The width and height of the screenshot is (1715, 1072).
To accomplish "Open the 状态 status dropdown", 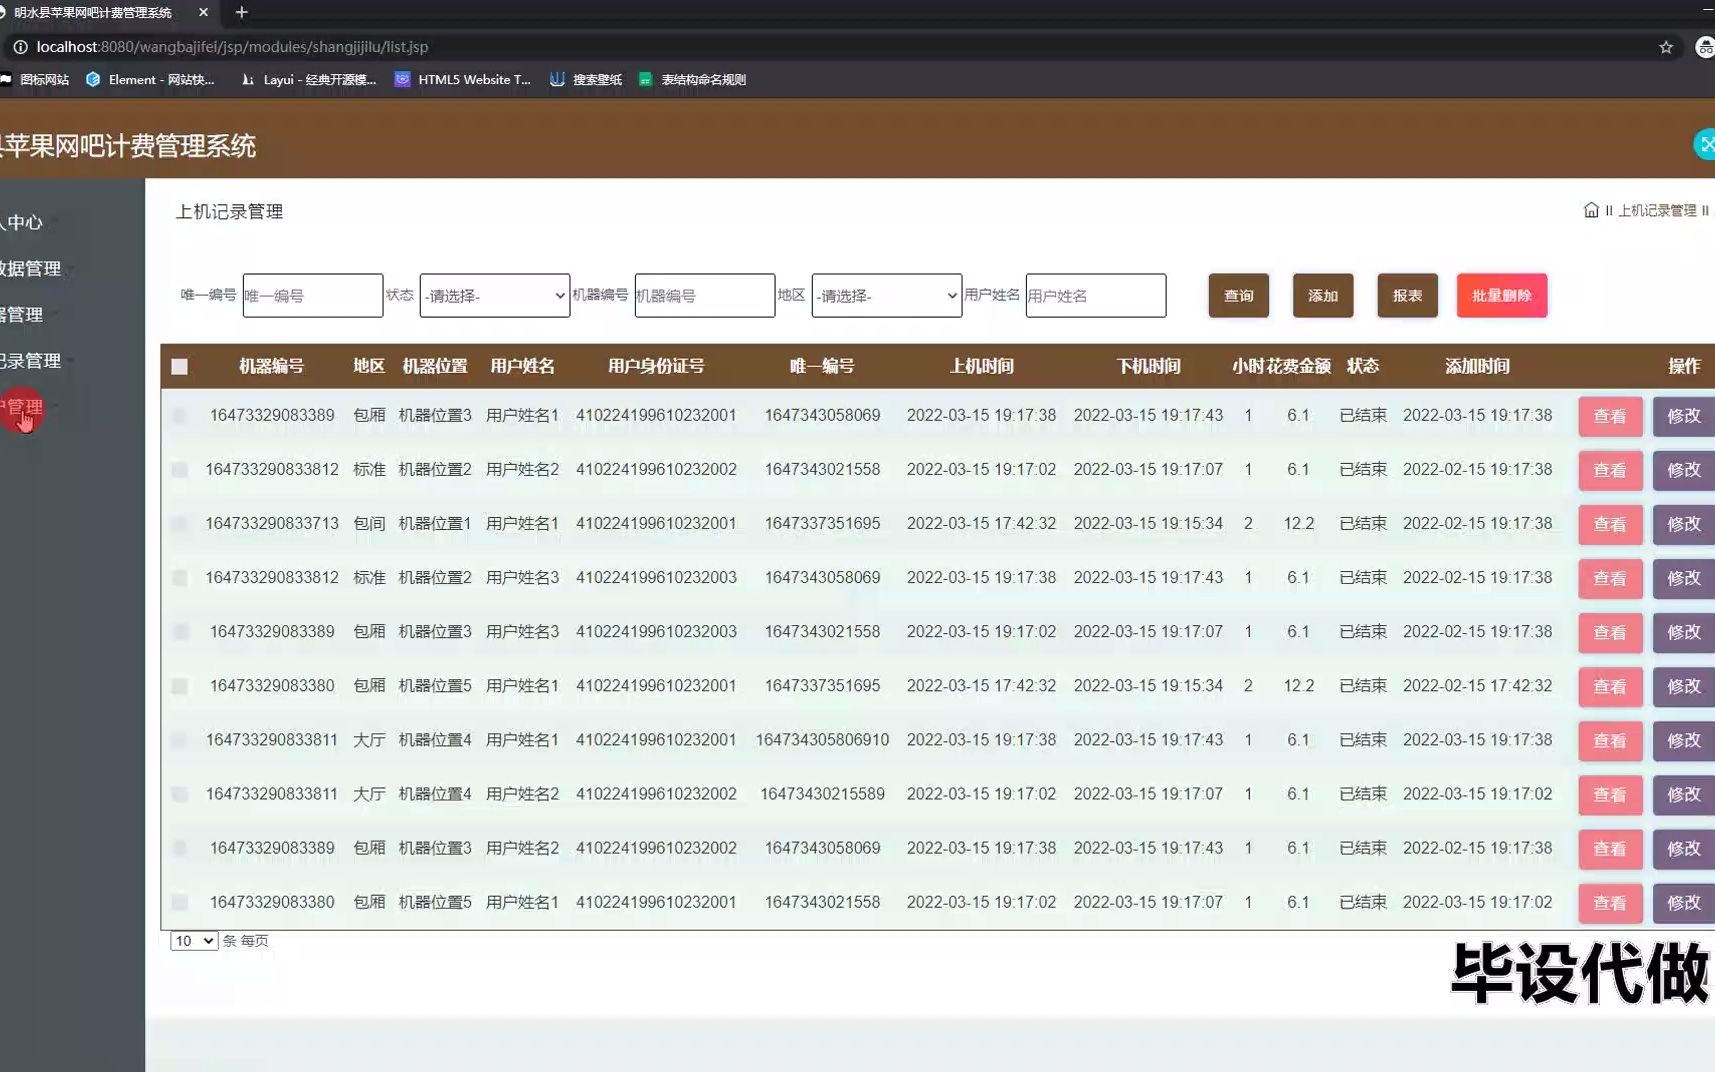I will pos(494,295).
